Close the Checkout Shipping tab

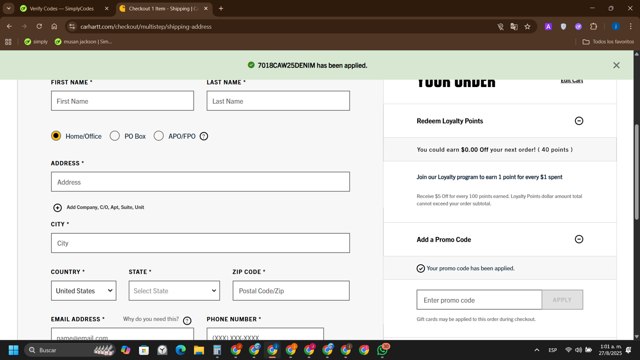click(x=206, y=8)
